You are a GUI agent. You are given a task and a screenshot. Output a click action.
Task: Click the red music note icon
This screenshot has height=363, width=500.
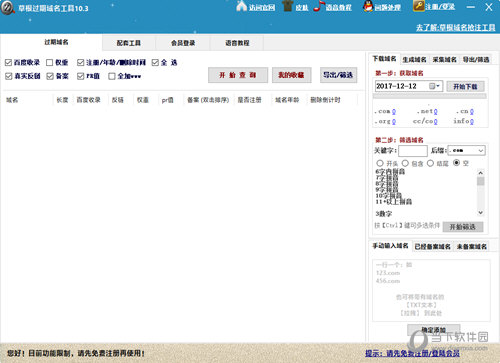pos(319,6)
